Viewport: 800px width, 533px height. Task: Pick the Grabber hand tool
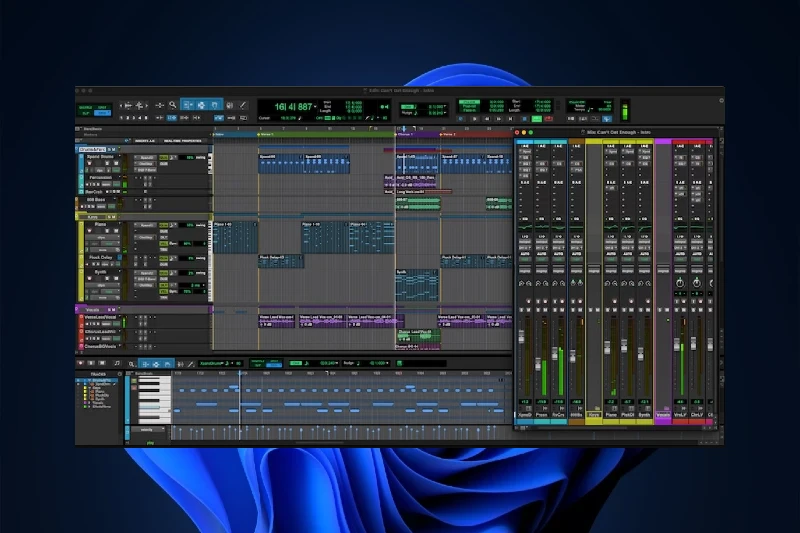pos(214,104)
